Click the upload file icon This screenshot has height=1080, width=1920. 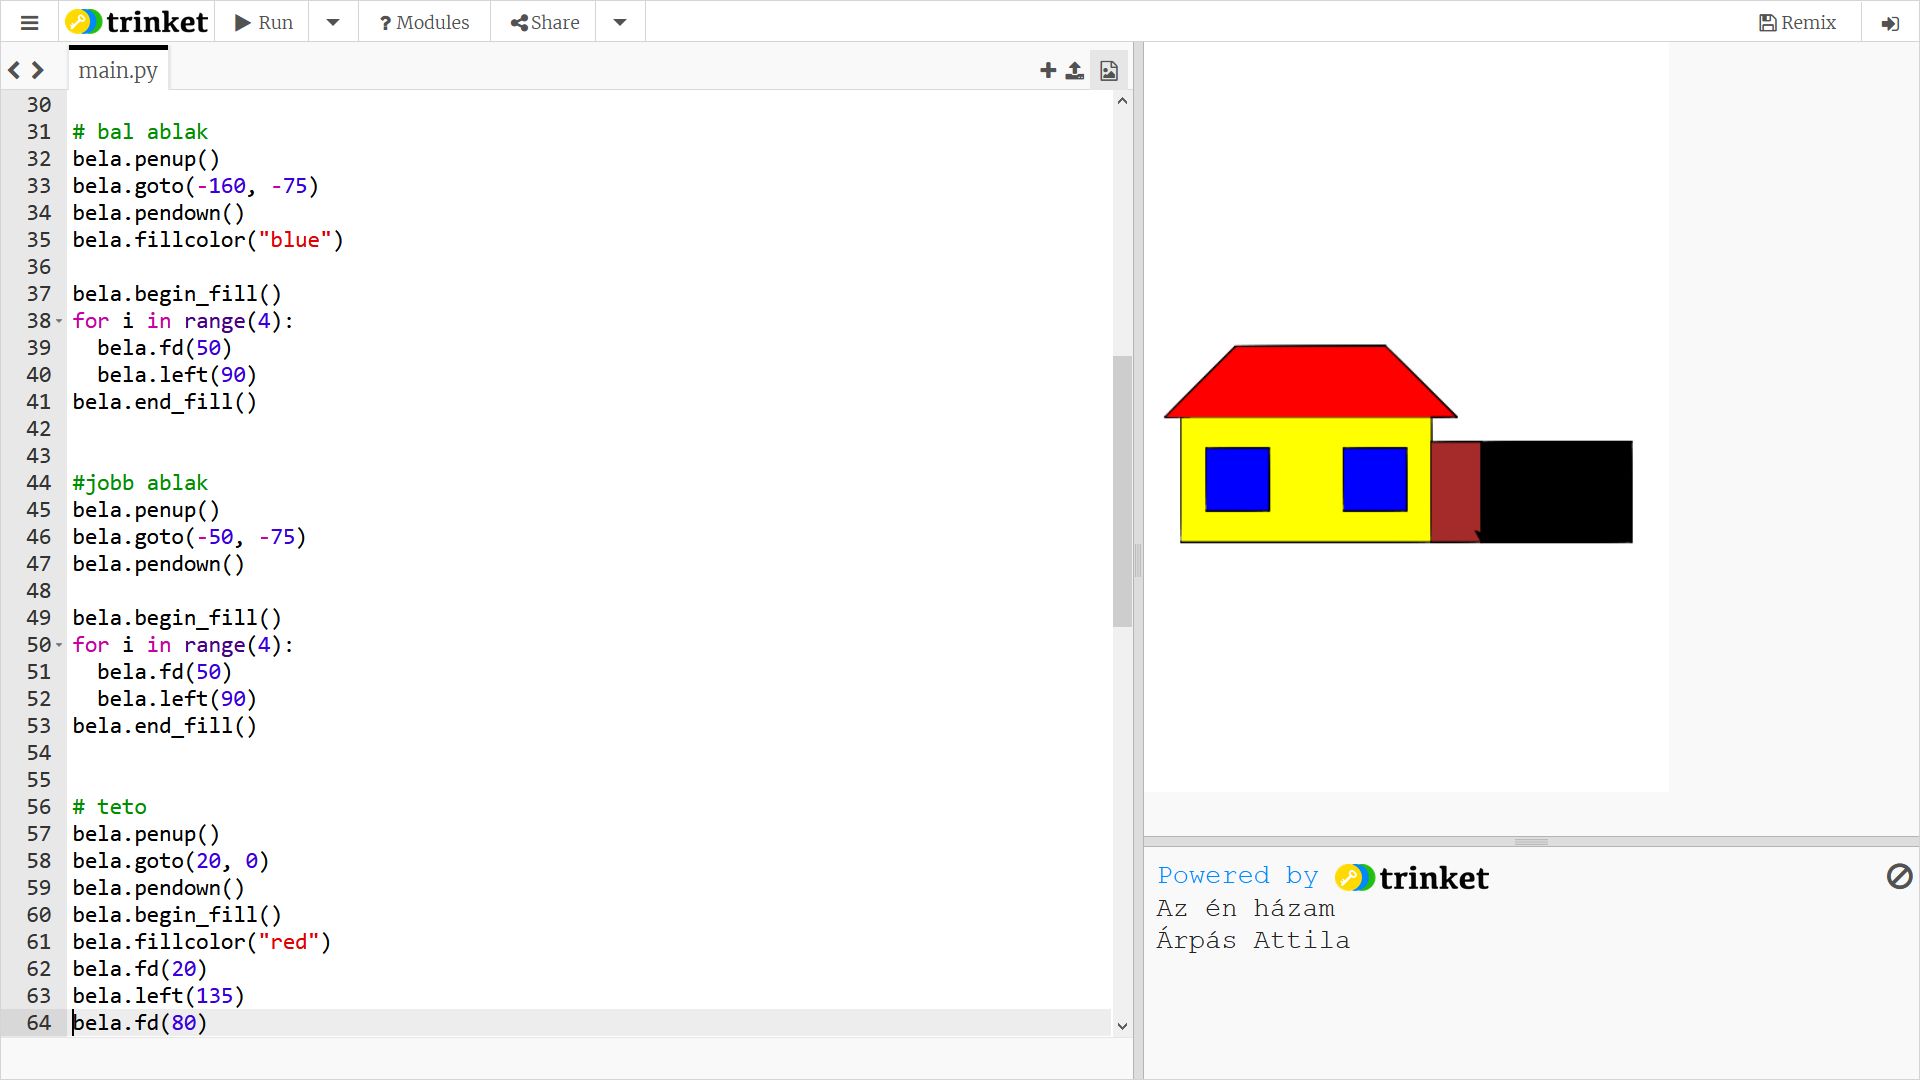(x=1075, y=70)
